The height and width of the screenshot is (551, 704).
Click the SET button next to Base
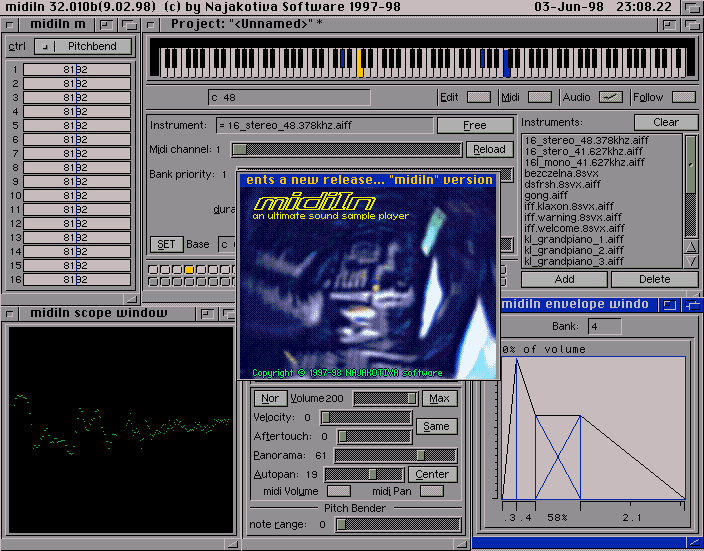tap(166, 244)
